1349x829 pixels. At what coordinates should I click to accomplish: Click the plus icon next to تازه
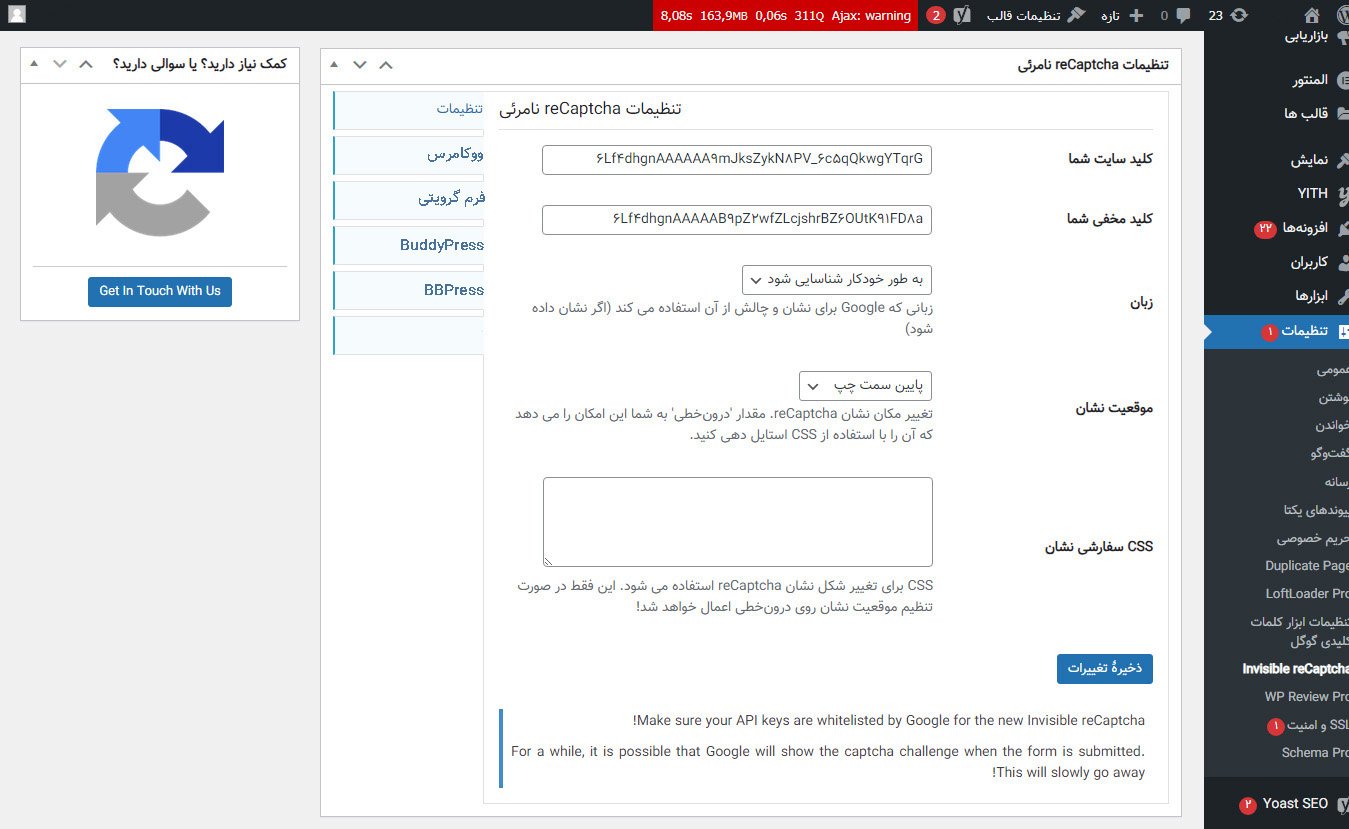[x=1135, y=15]
